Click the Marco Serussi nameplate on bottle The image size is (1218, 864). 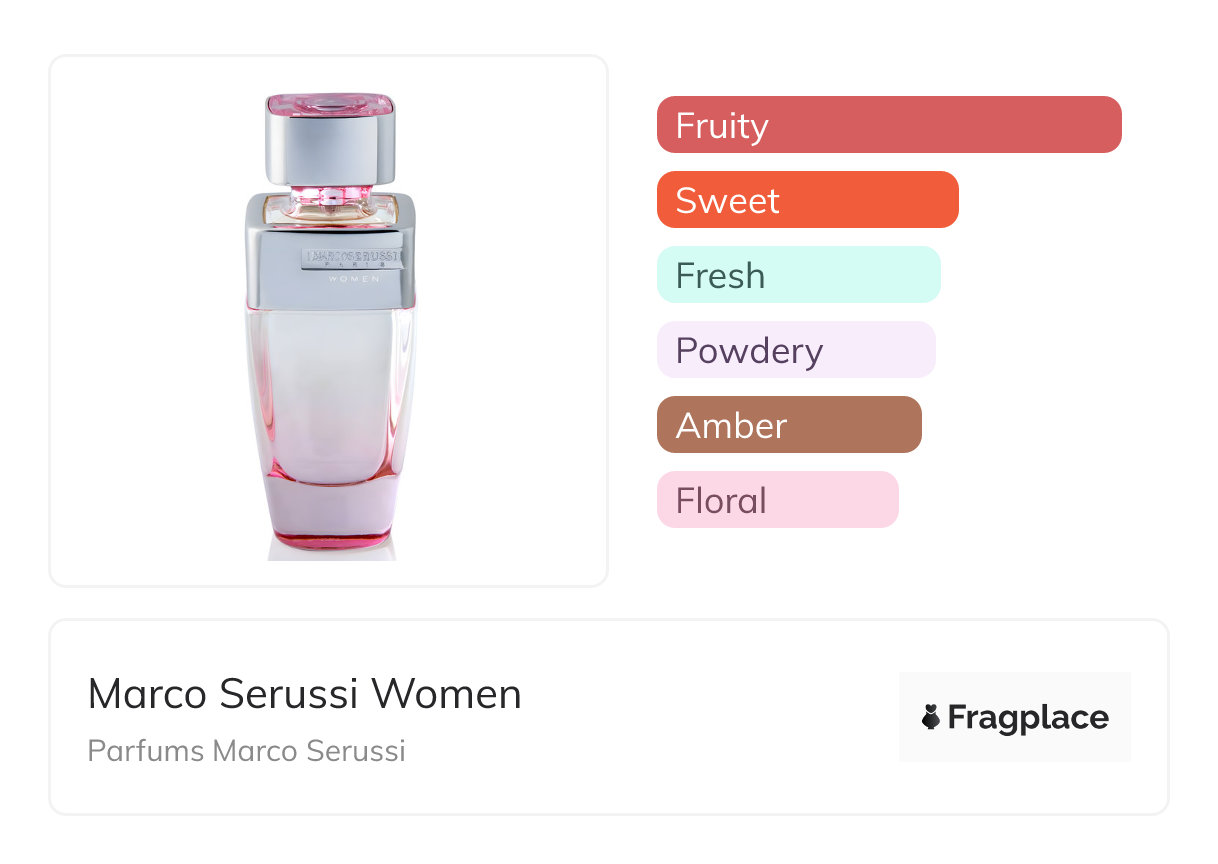(352, 257)
